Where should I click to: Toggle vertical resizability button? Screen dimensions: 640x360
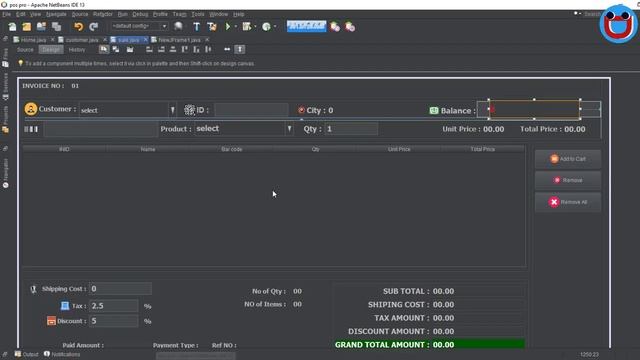pos(240,49)
